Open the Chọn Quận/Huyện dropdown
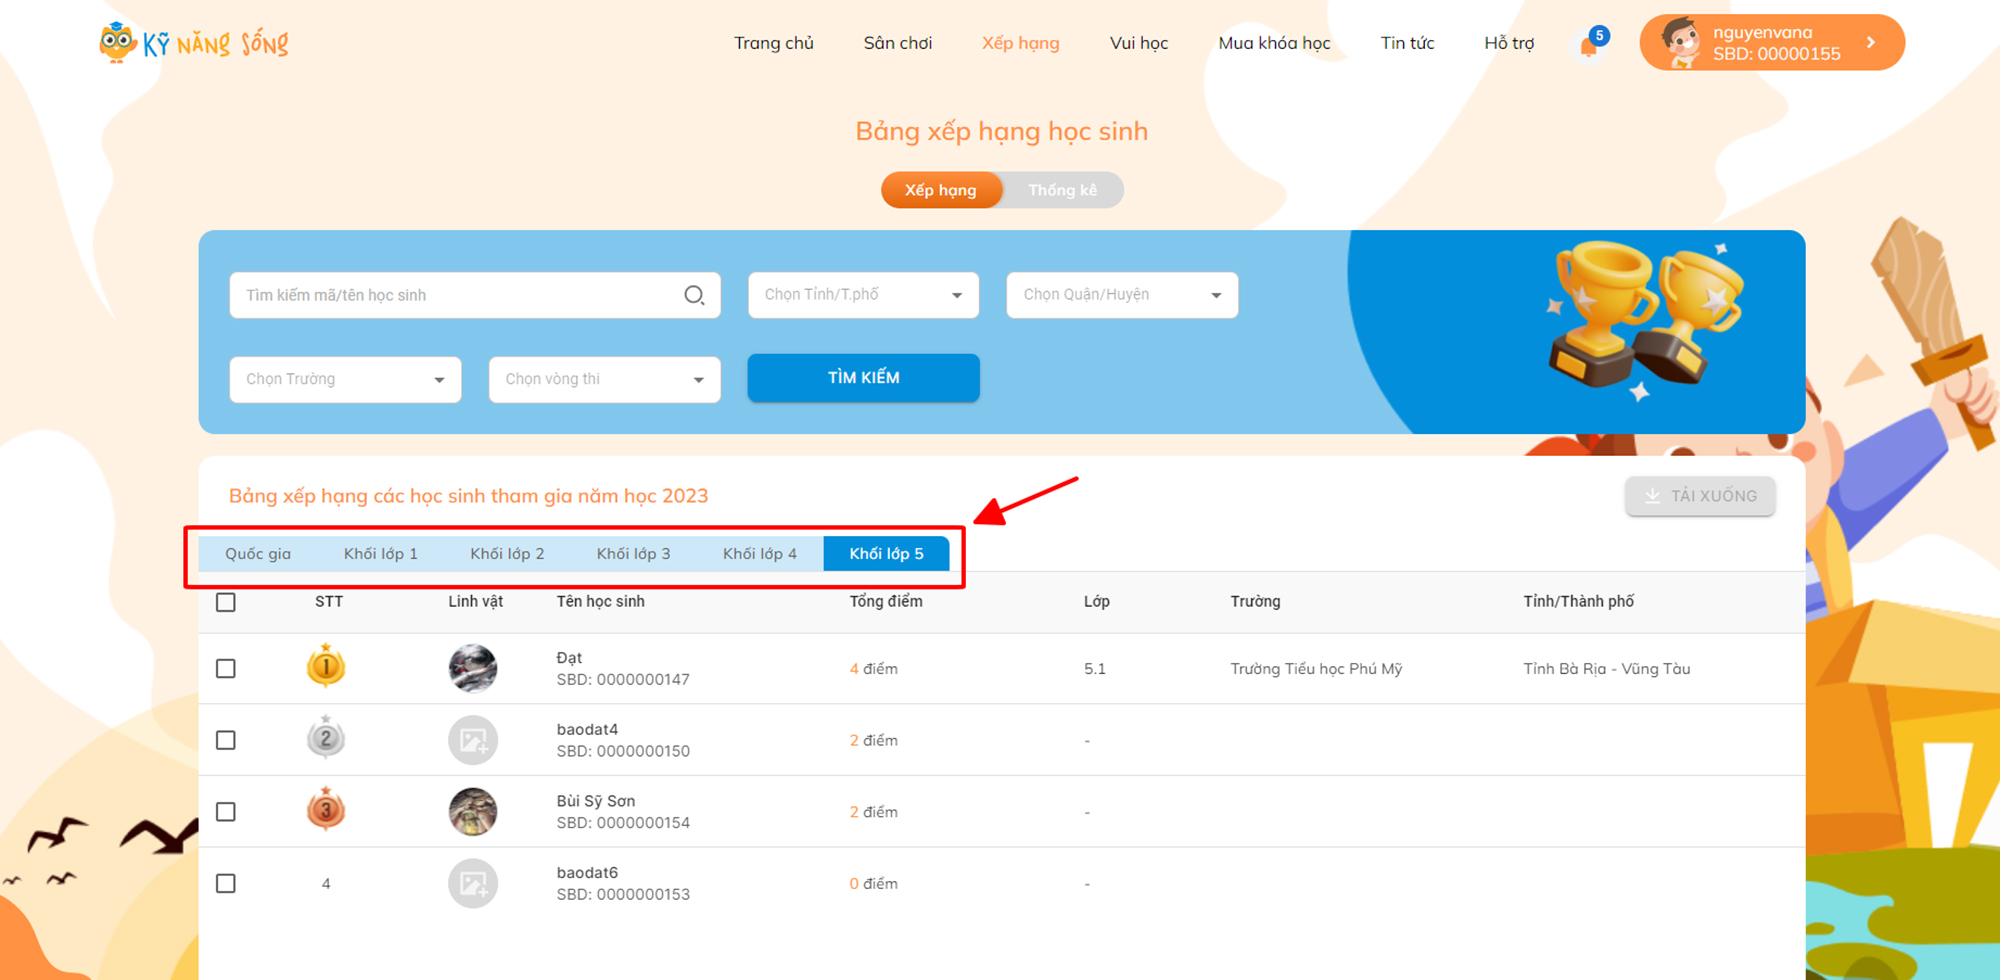Viewport: 2000px width, 980px height. click(x=1121, y=295)
